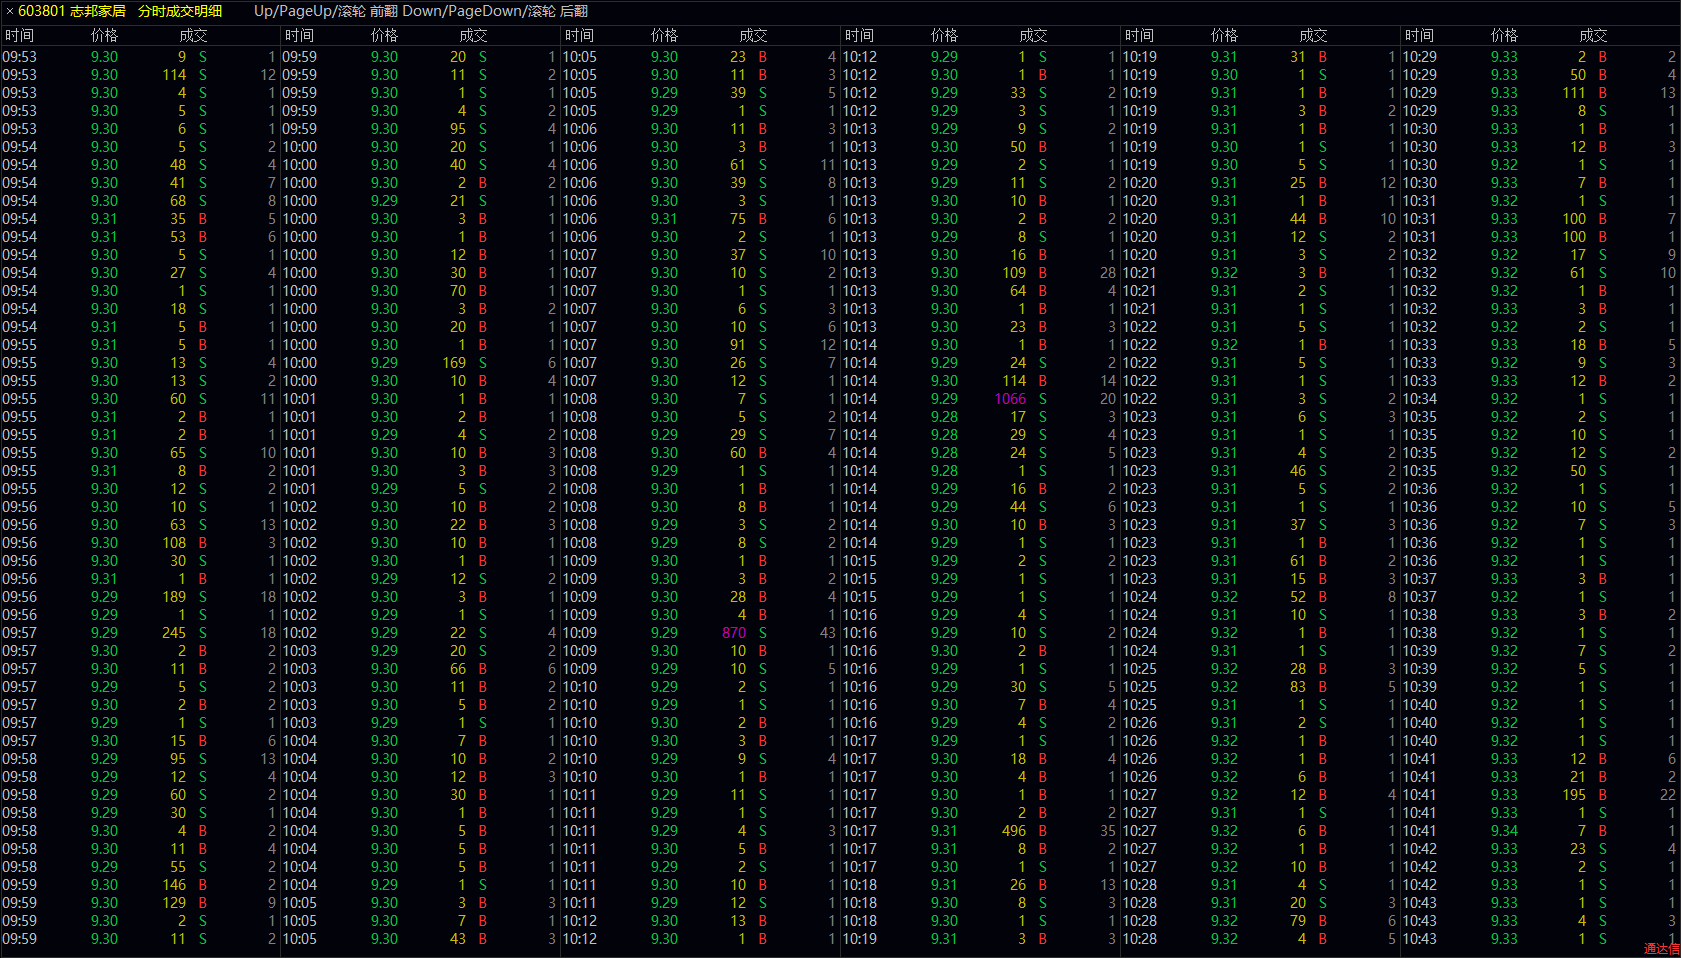The height and width of the screenshot is (958, 1681).
Task: Click the 9.34 price entry
Action: point(1504,831)
